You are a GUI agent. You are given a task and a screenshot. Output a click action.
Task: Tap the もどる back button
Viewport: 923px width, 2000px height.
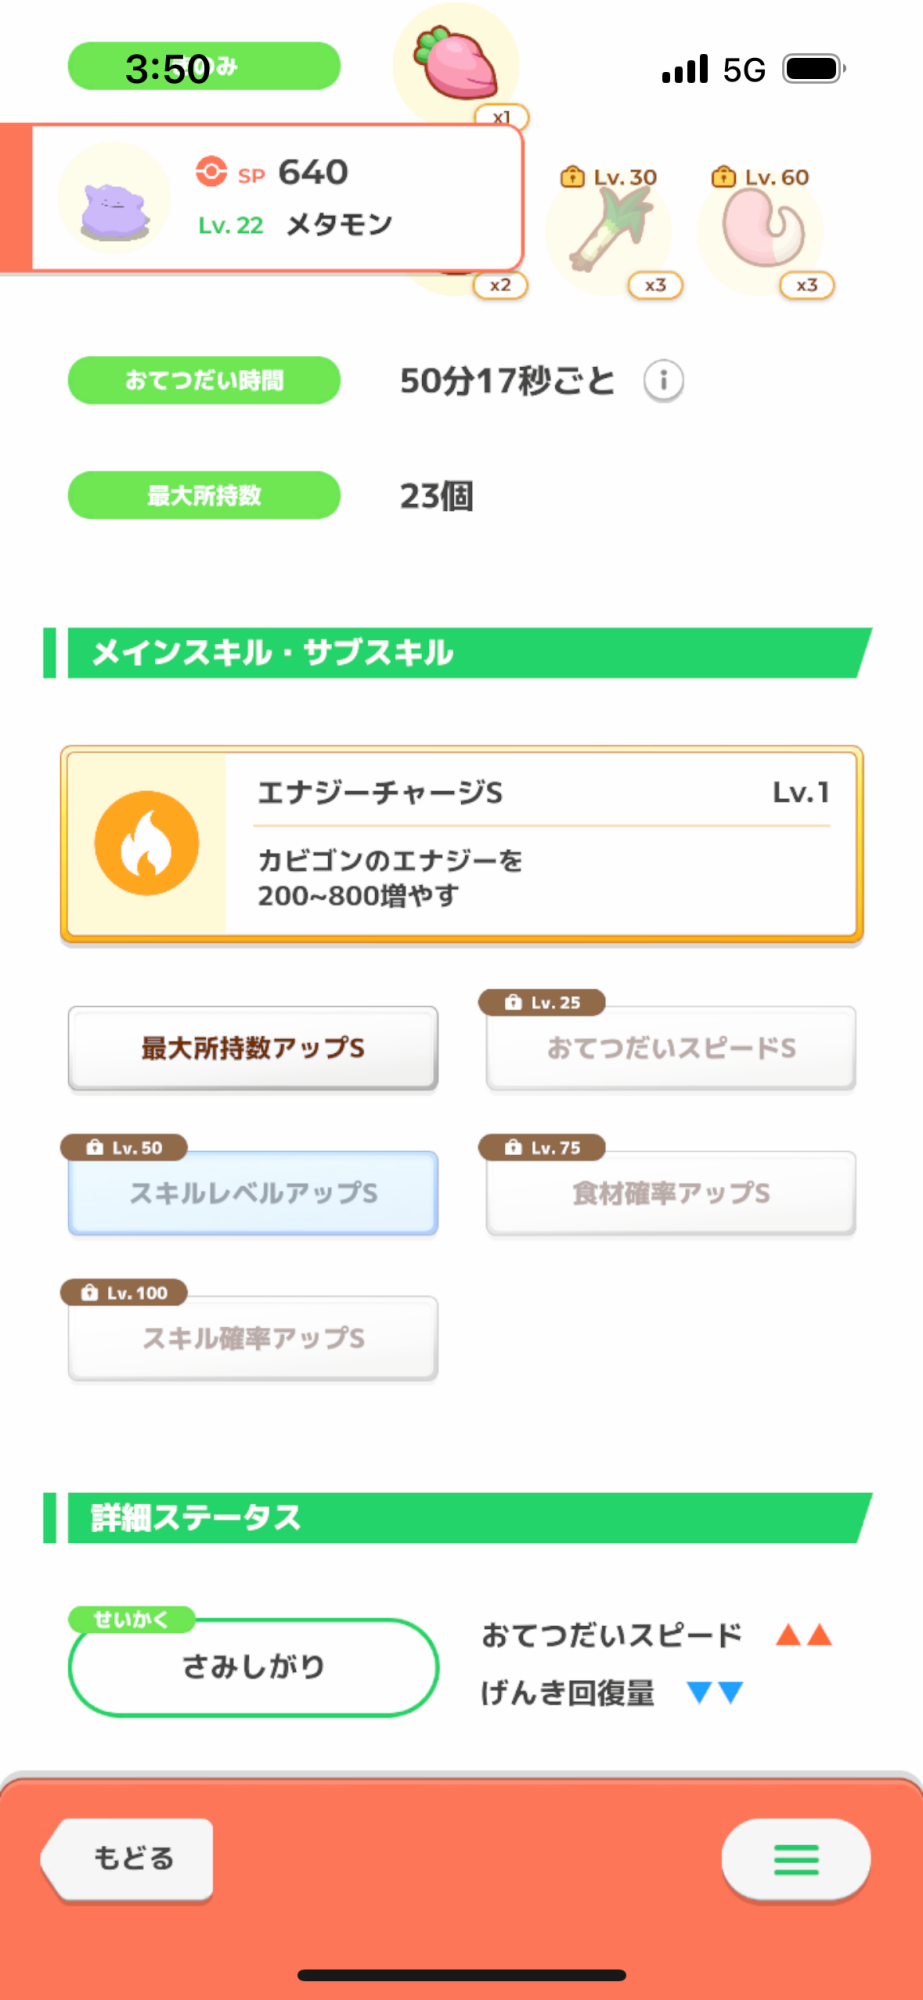click(129, 1858)
